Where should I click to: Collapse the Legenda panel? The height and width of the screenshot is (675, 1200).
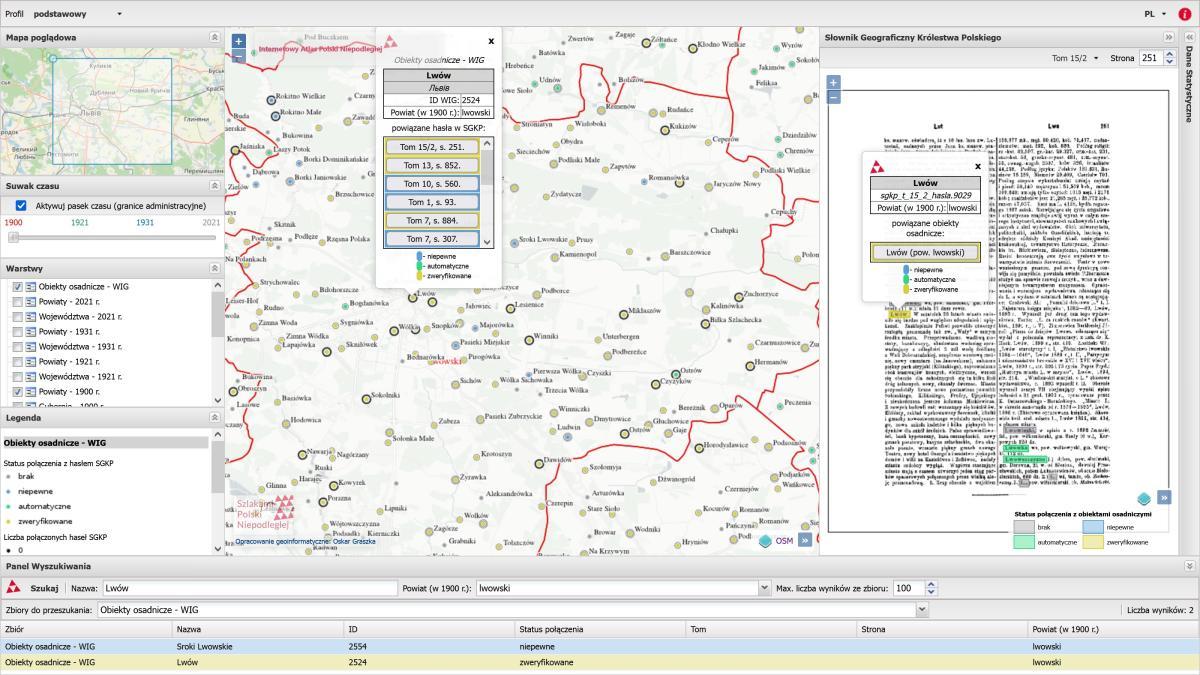coord(214,418)
